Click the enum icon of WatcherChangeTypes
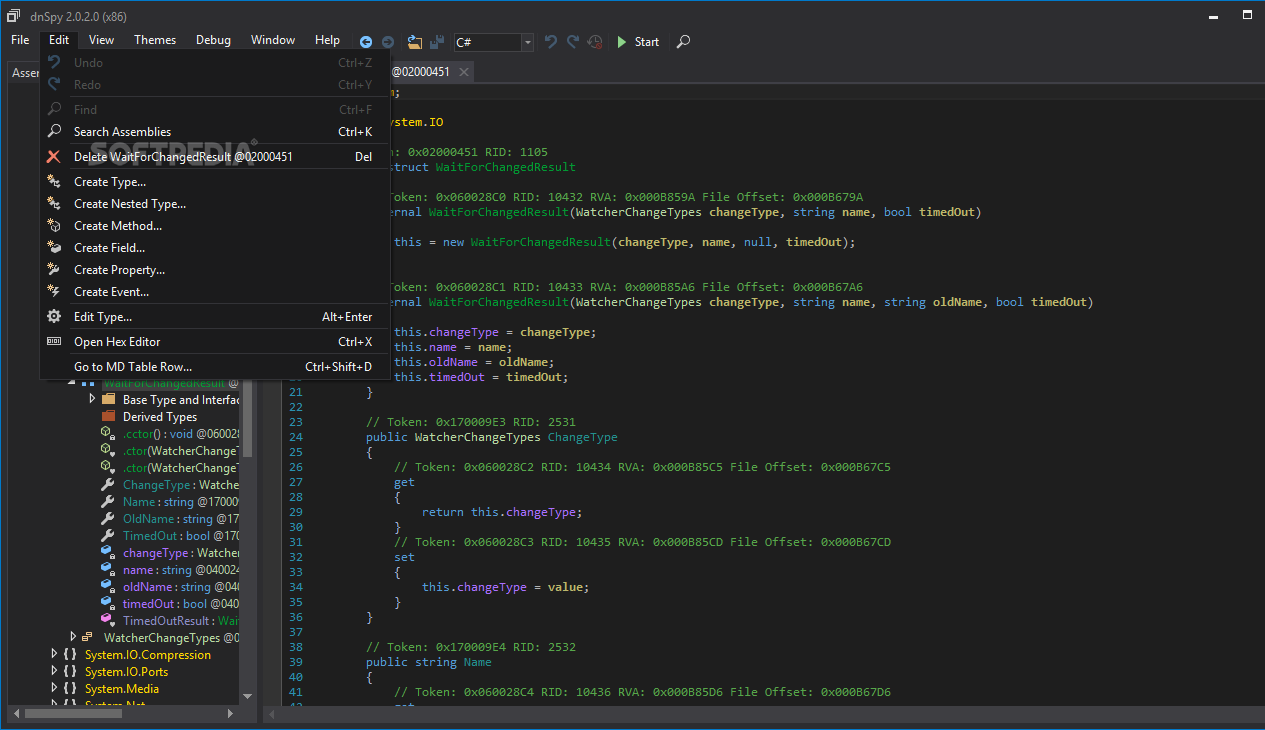 pos(88,638)
